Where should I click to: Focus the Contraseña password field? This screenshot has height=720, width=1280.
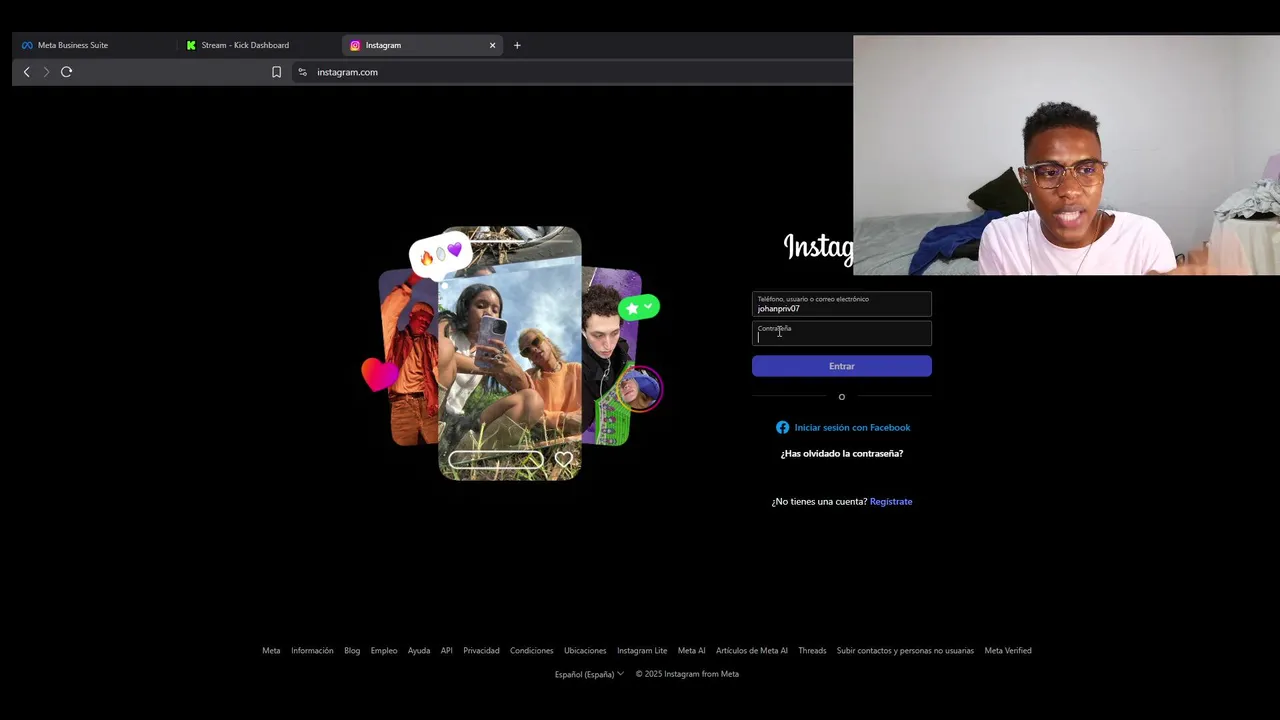tap(842, 333)
